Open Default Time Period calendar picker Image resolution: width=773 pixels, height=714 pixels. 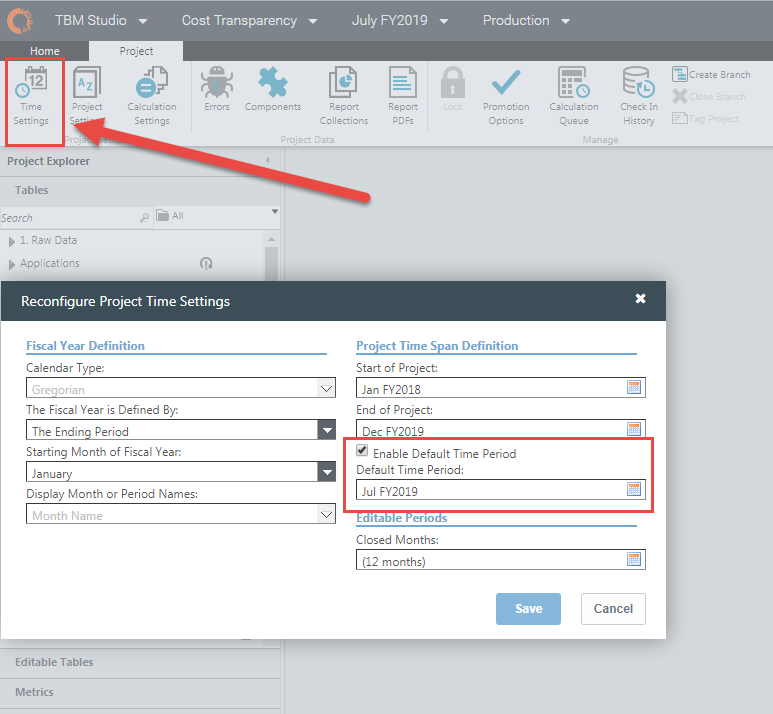633,489
